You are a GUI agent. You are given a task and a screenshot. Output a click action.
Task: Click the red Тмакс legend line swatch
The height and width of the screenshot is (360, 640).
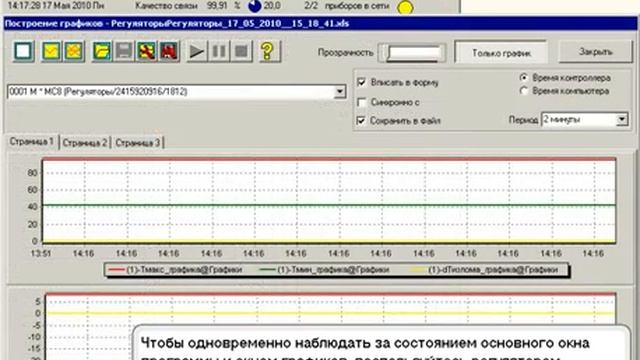click(x=117, y=270)
